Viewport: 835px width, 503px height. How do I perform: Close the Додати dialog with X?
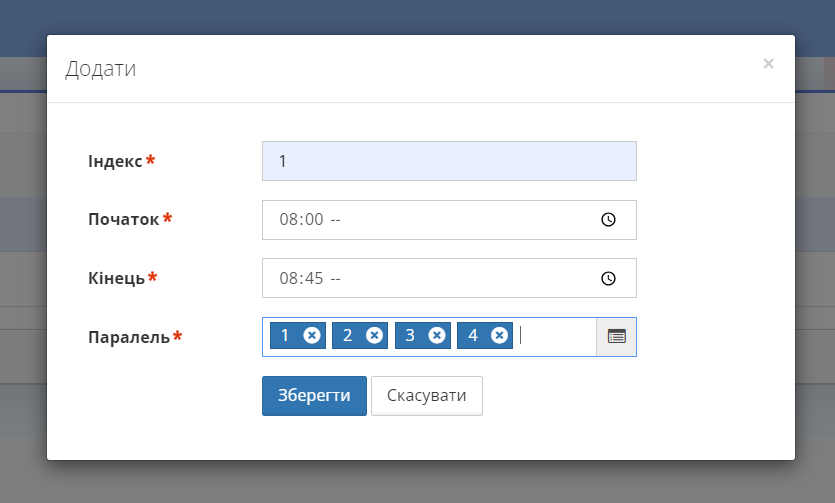[768, 64]
